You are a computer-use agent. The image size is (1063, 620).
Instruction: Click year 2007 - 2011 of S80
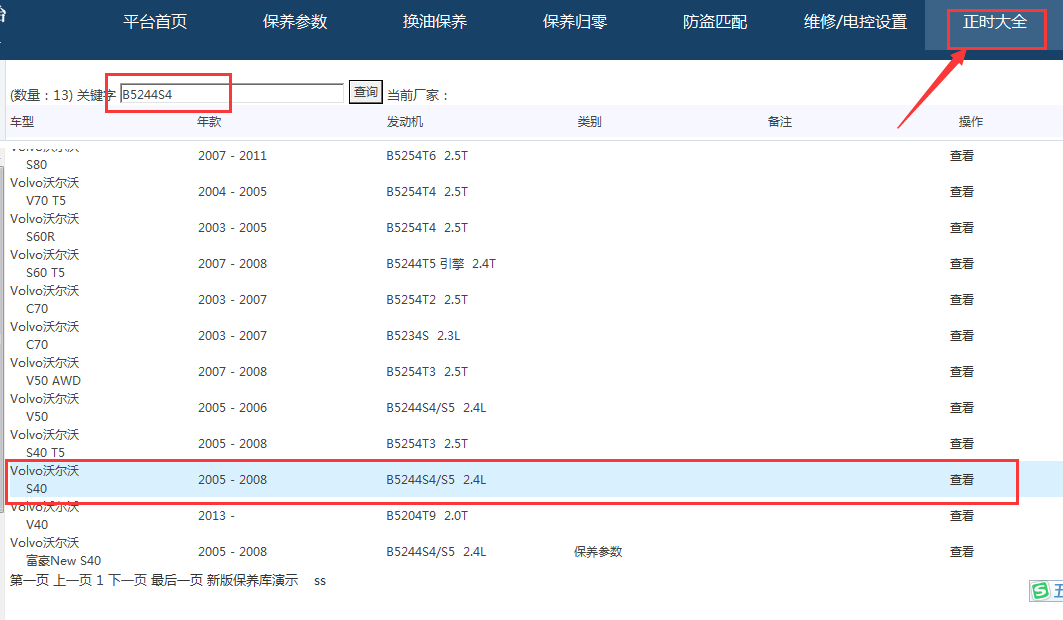point(233,156)
